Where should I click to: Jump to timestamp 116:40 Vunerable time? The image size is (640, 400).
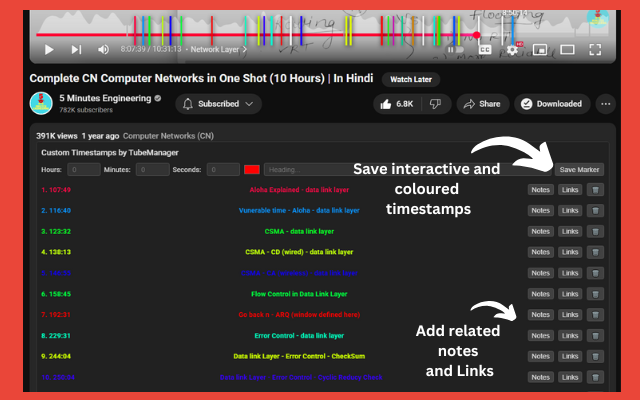pyautogui.click(x=56, y=211)
